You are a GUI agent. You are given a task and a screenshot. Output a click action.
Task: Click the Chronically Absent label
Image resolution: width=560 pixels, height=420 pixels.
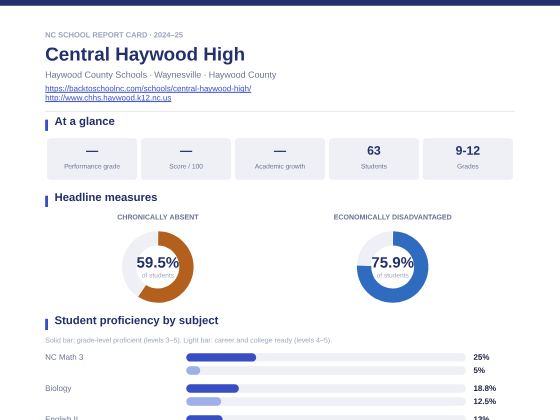click(158, 217)
